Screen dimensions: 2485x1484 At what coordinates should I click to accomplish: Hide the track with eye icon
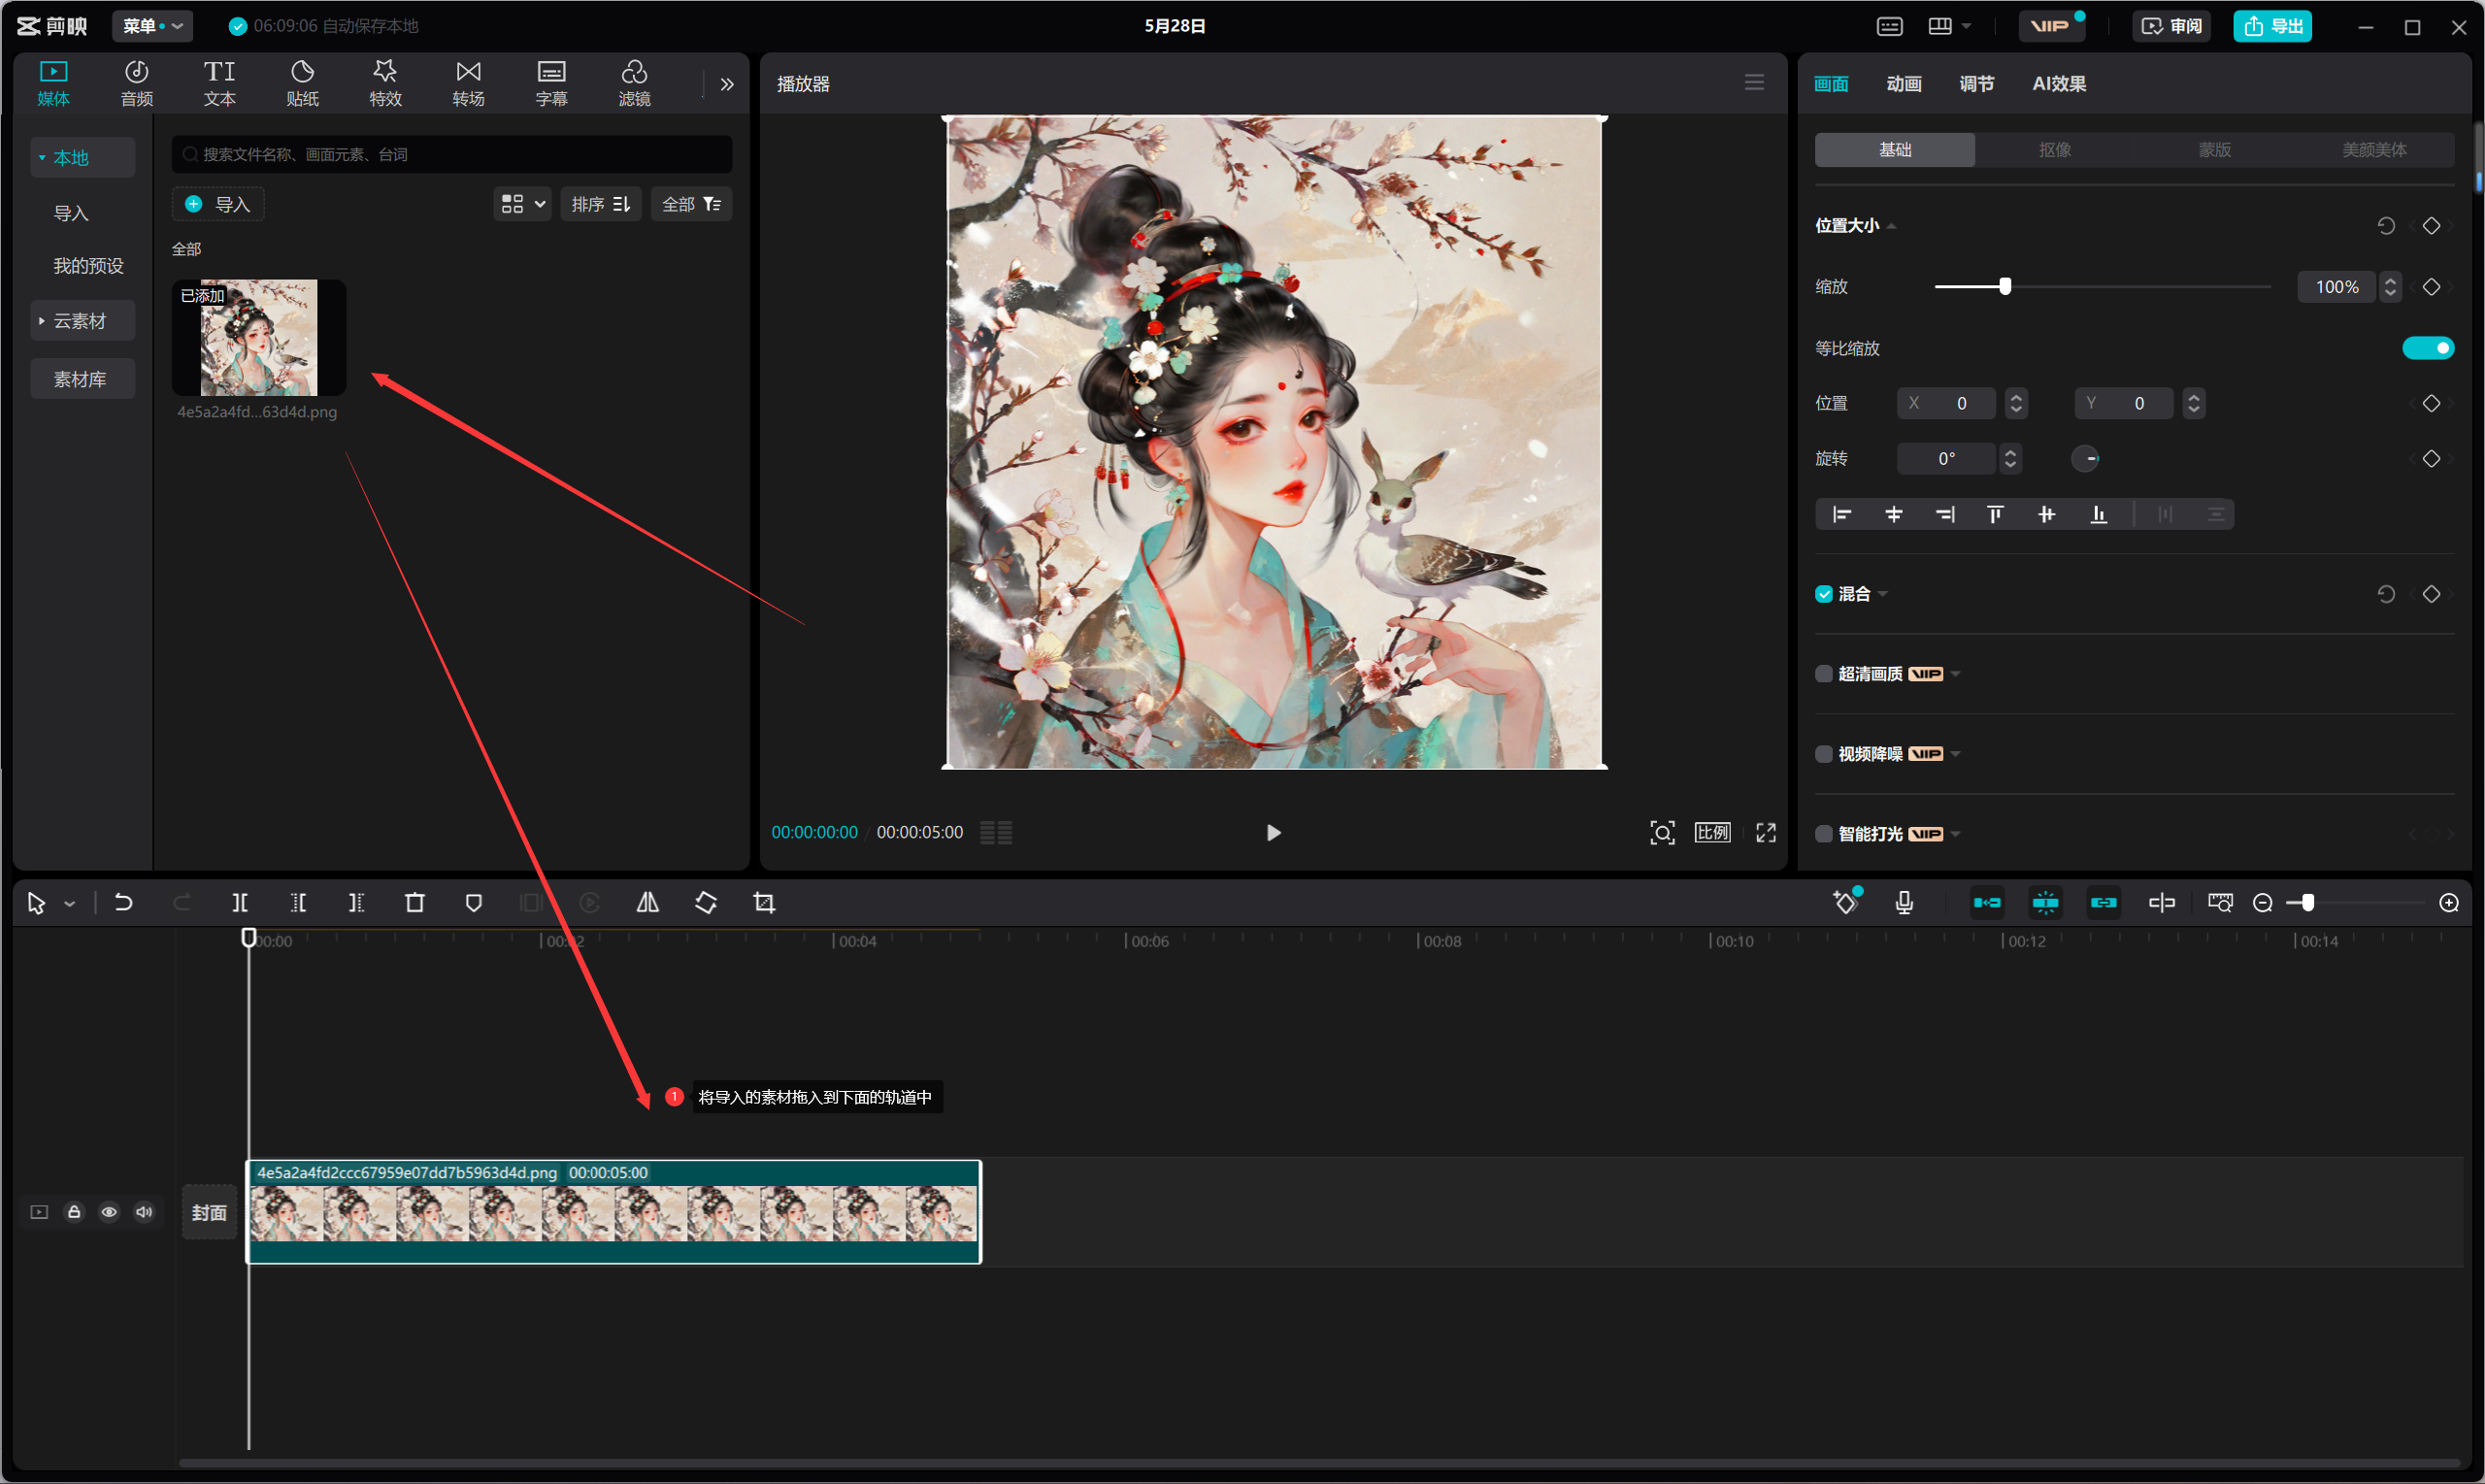click(x=109, y=1211)
